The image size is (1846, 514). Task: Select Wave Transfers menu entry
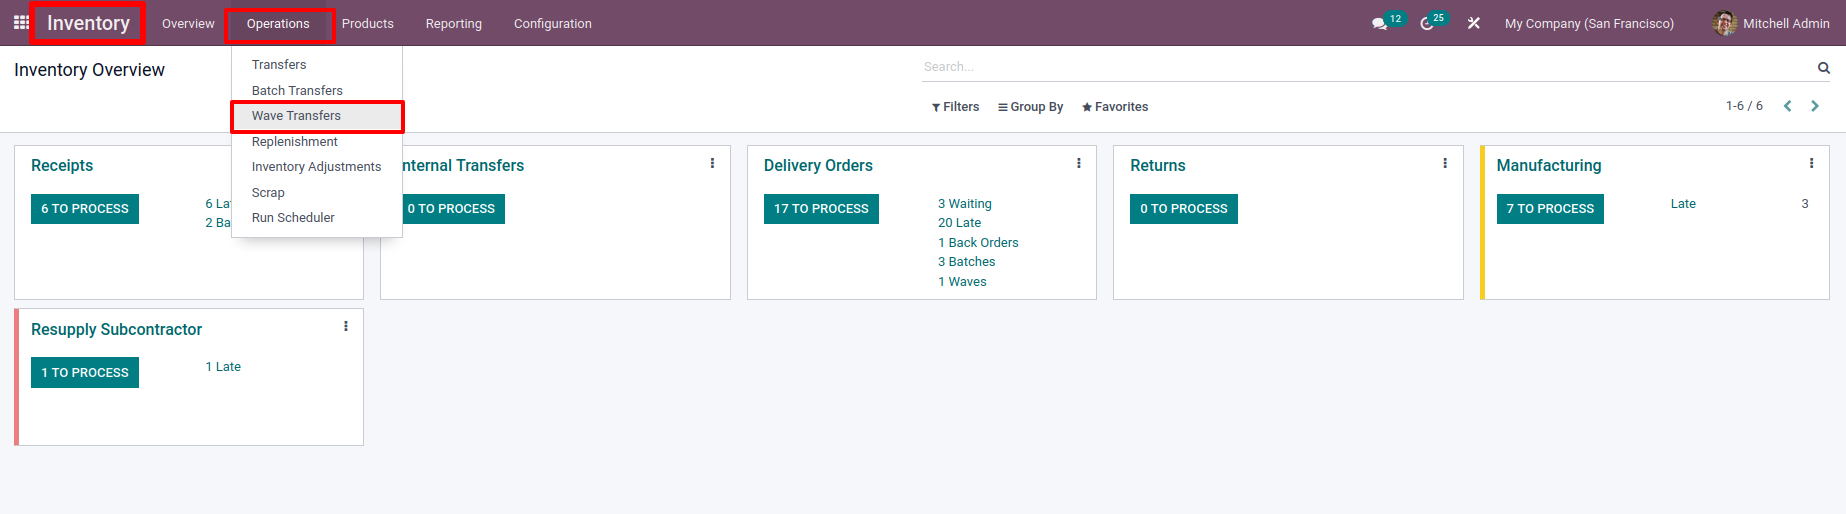316,116
